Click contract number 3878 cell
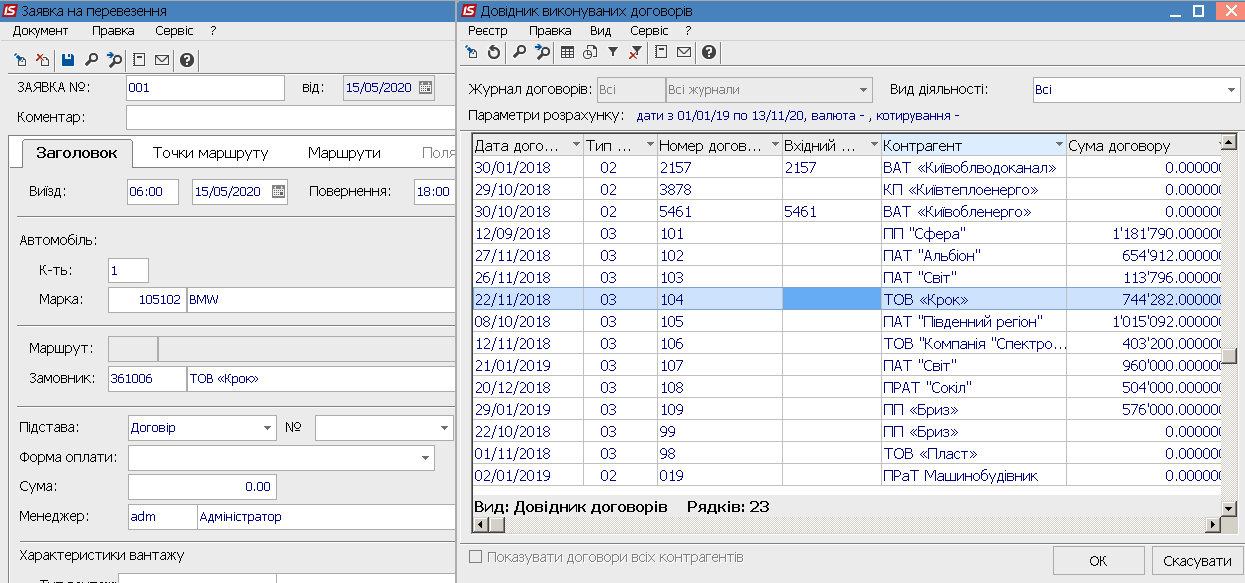Screen dimensions: 1245x583 719,190
